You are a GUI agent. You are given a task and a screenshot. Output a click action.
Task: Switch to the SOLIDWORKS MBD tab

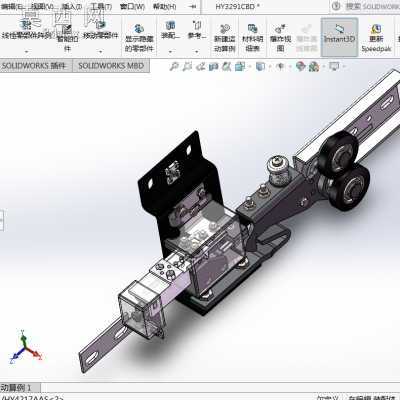pyautogui.click(x=111, y=66)
